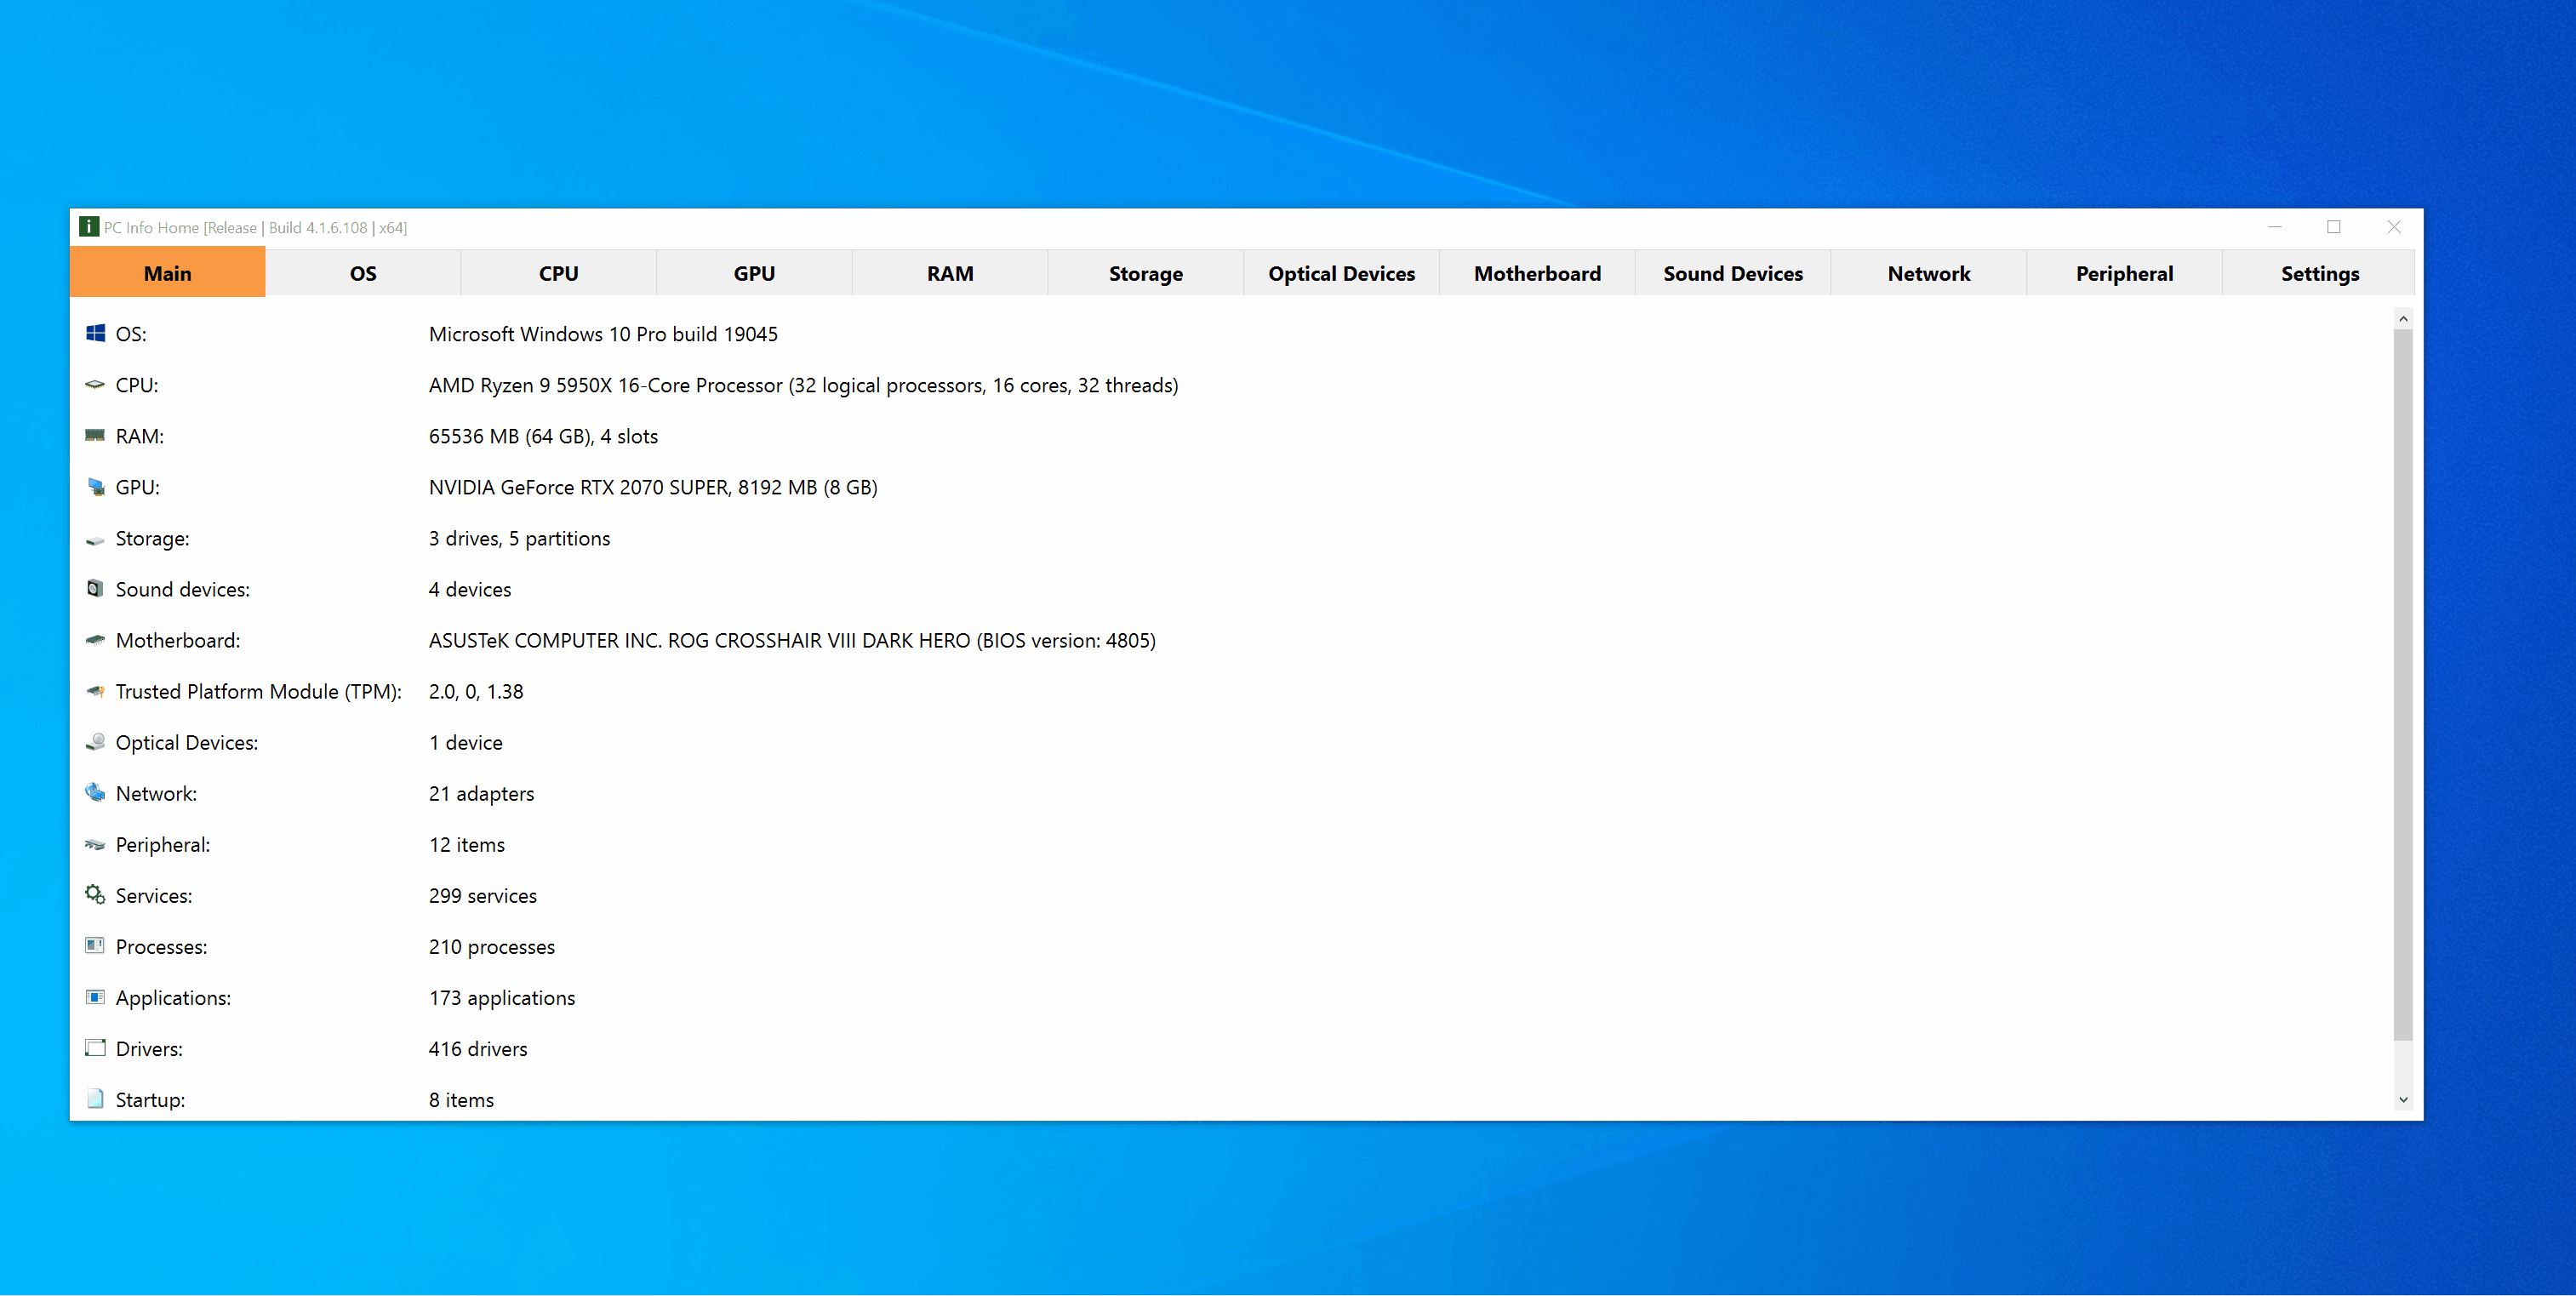Click '21 adapters'

tap(481, 793)
